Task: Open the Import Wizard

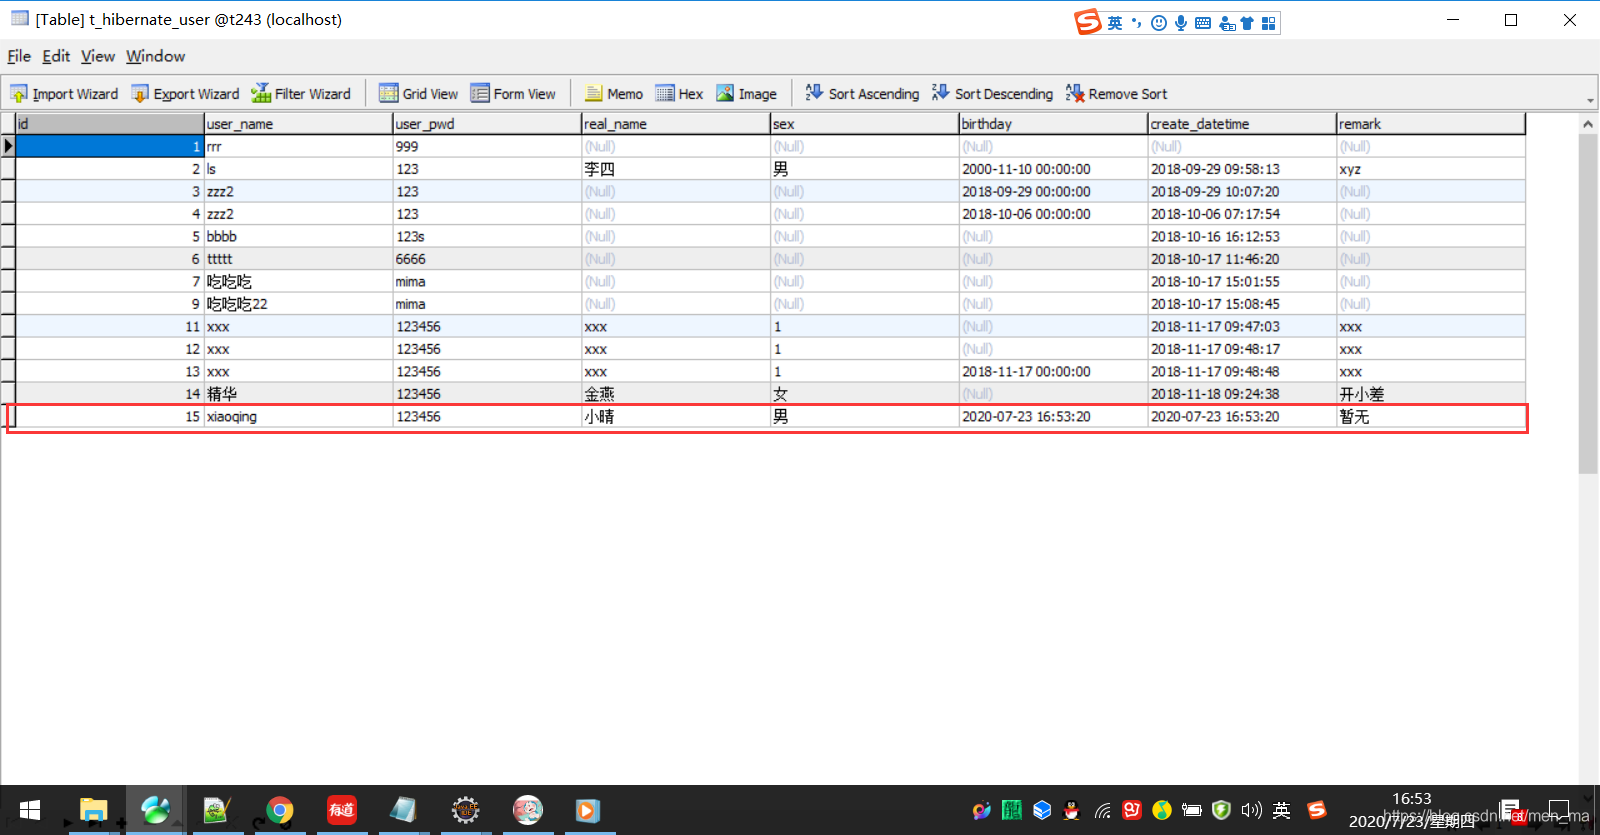Action: [x=64, y=94]
